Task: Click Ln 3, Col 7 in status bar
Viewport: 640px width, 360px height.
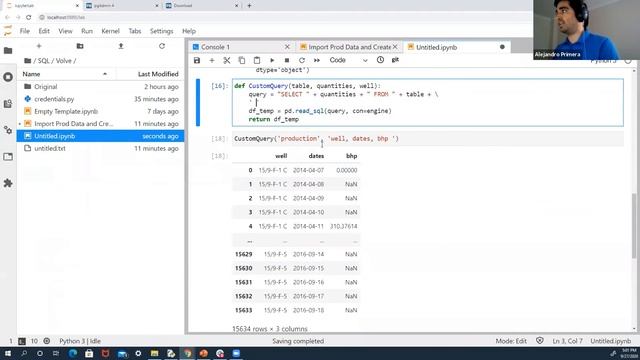Action: 567,341
